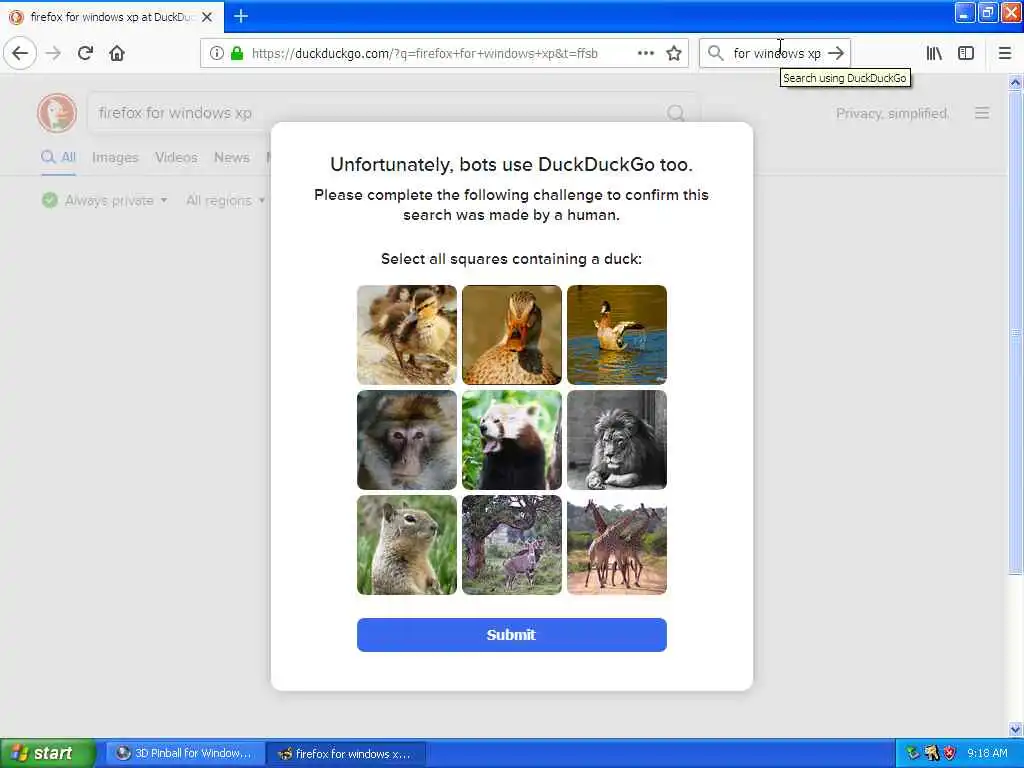Click the search bar magnifier icon

coord(716,54)
